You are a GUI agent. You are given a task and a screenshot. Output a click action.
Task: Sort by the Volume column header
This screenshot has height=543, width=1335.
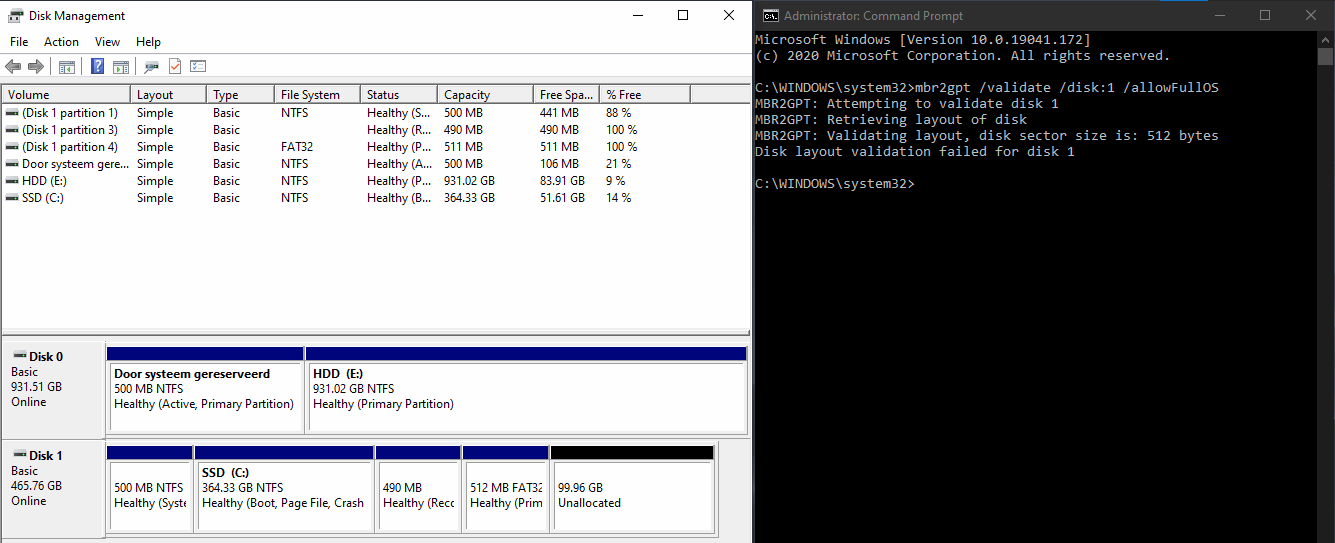click(x=66, y=94)
